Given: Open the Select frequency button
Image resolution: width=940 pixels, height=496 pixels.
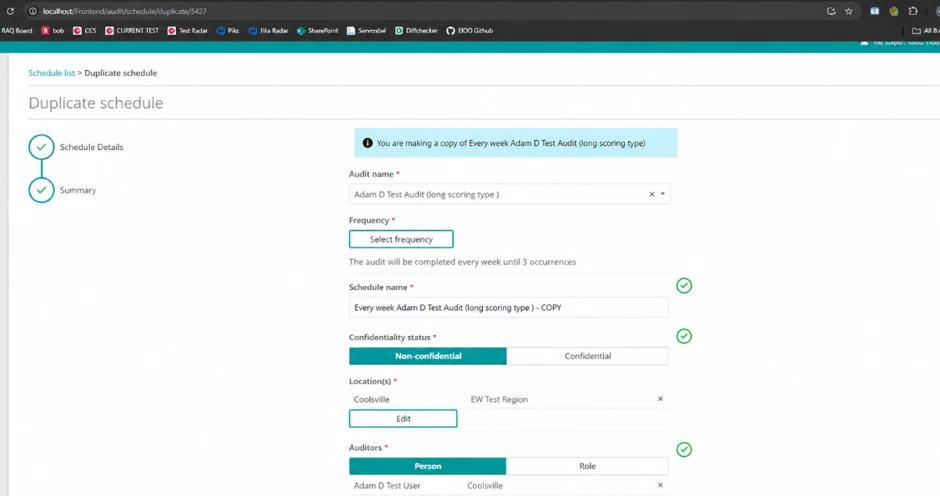Looking at the screenshot, I should (401, 239).
